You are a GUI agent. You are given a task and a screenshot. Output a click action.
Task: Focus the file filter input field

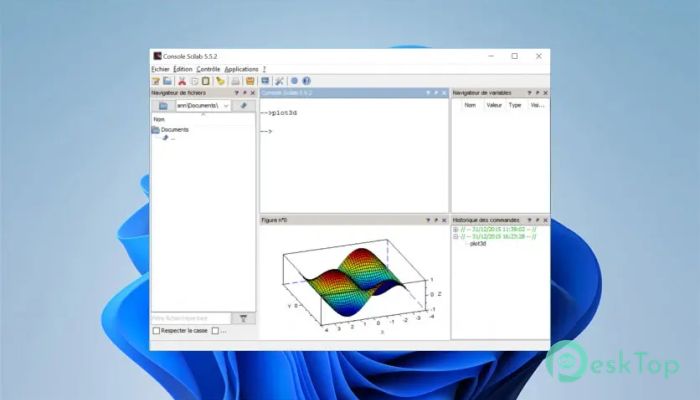[191, 318]
